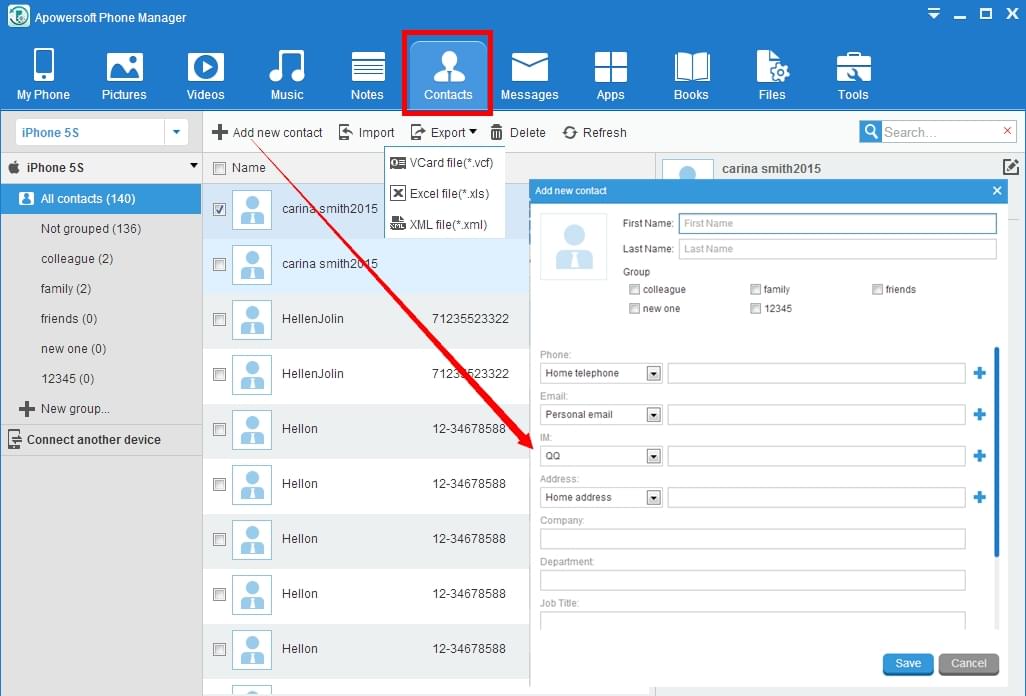The width and height of the screenshot is (1026, 696).
Task: Open the QQ IM type dropdown
Action: pyautogui.click(x=653, y=456)
